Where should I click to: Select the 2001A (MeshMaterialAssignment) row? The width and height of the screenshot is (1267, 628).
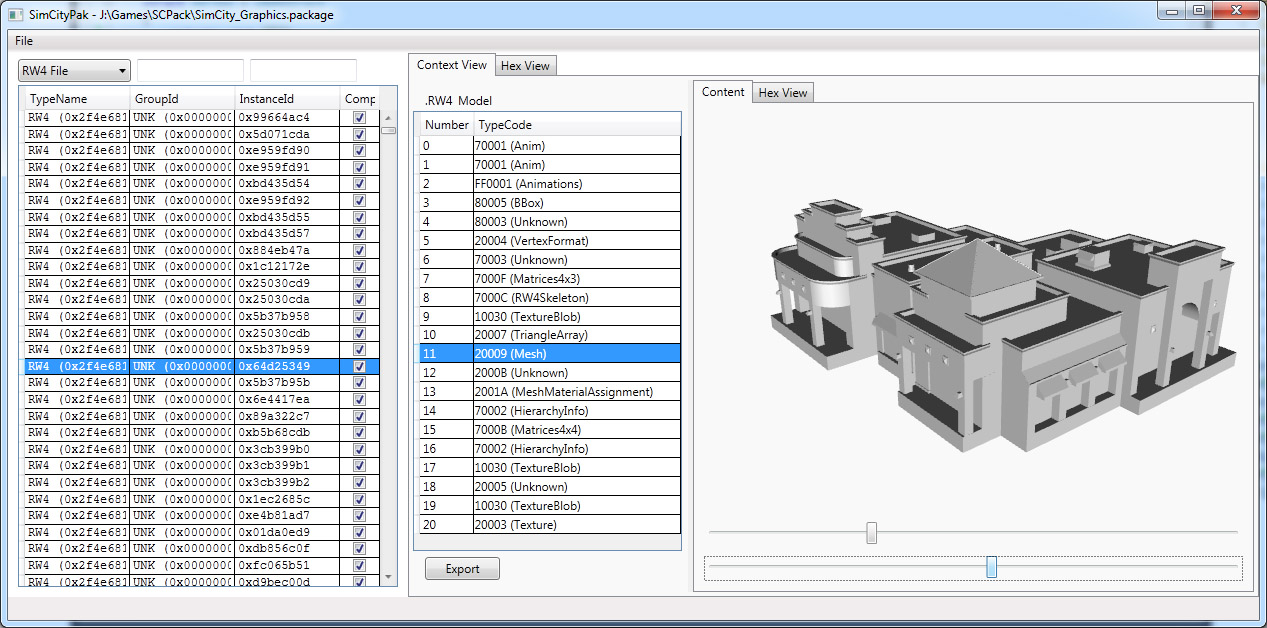click(x=565, y=392)
